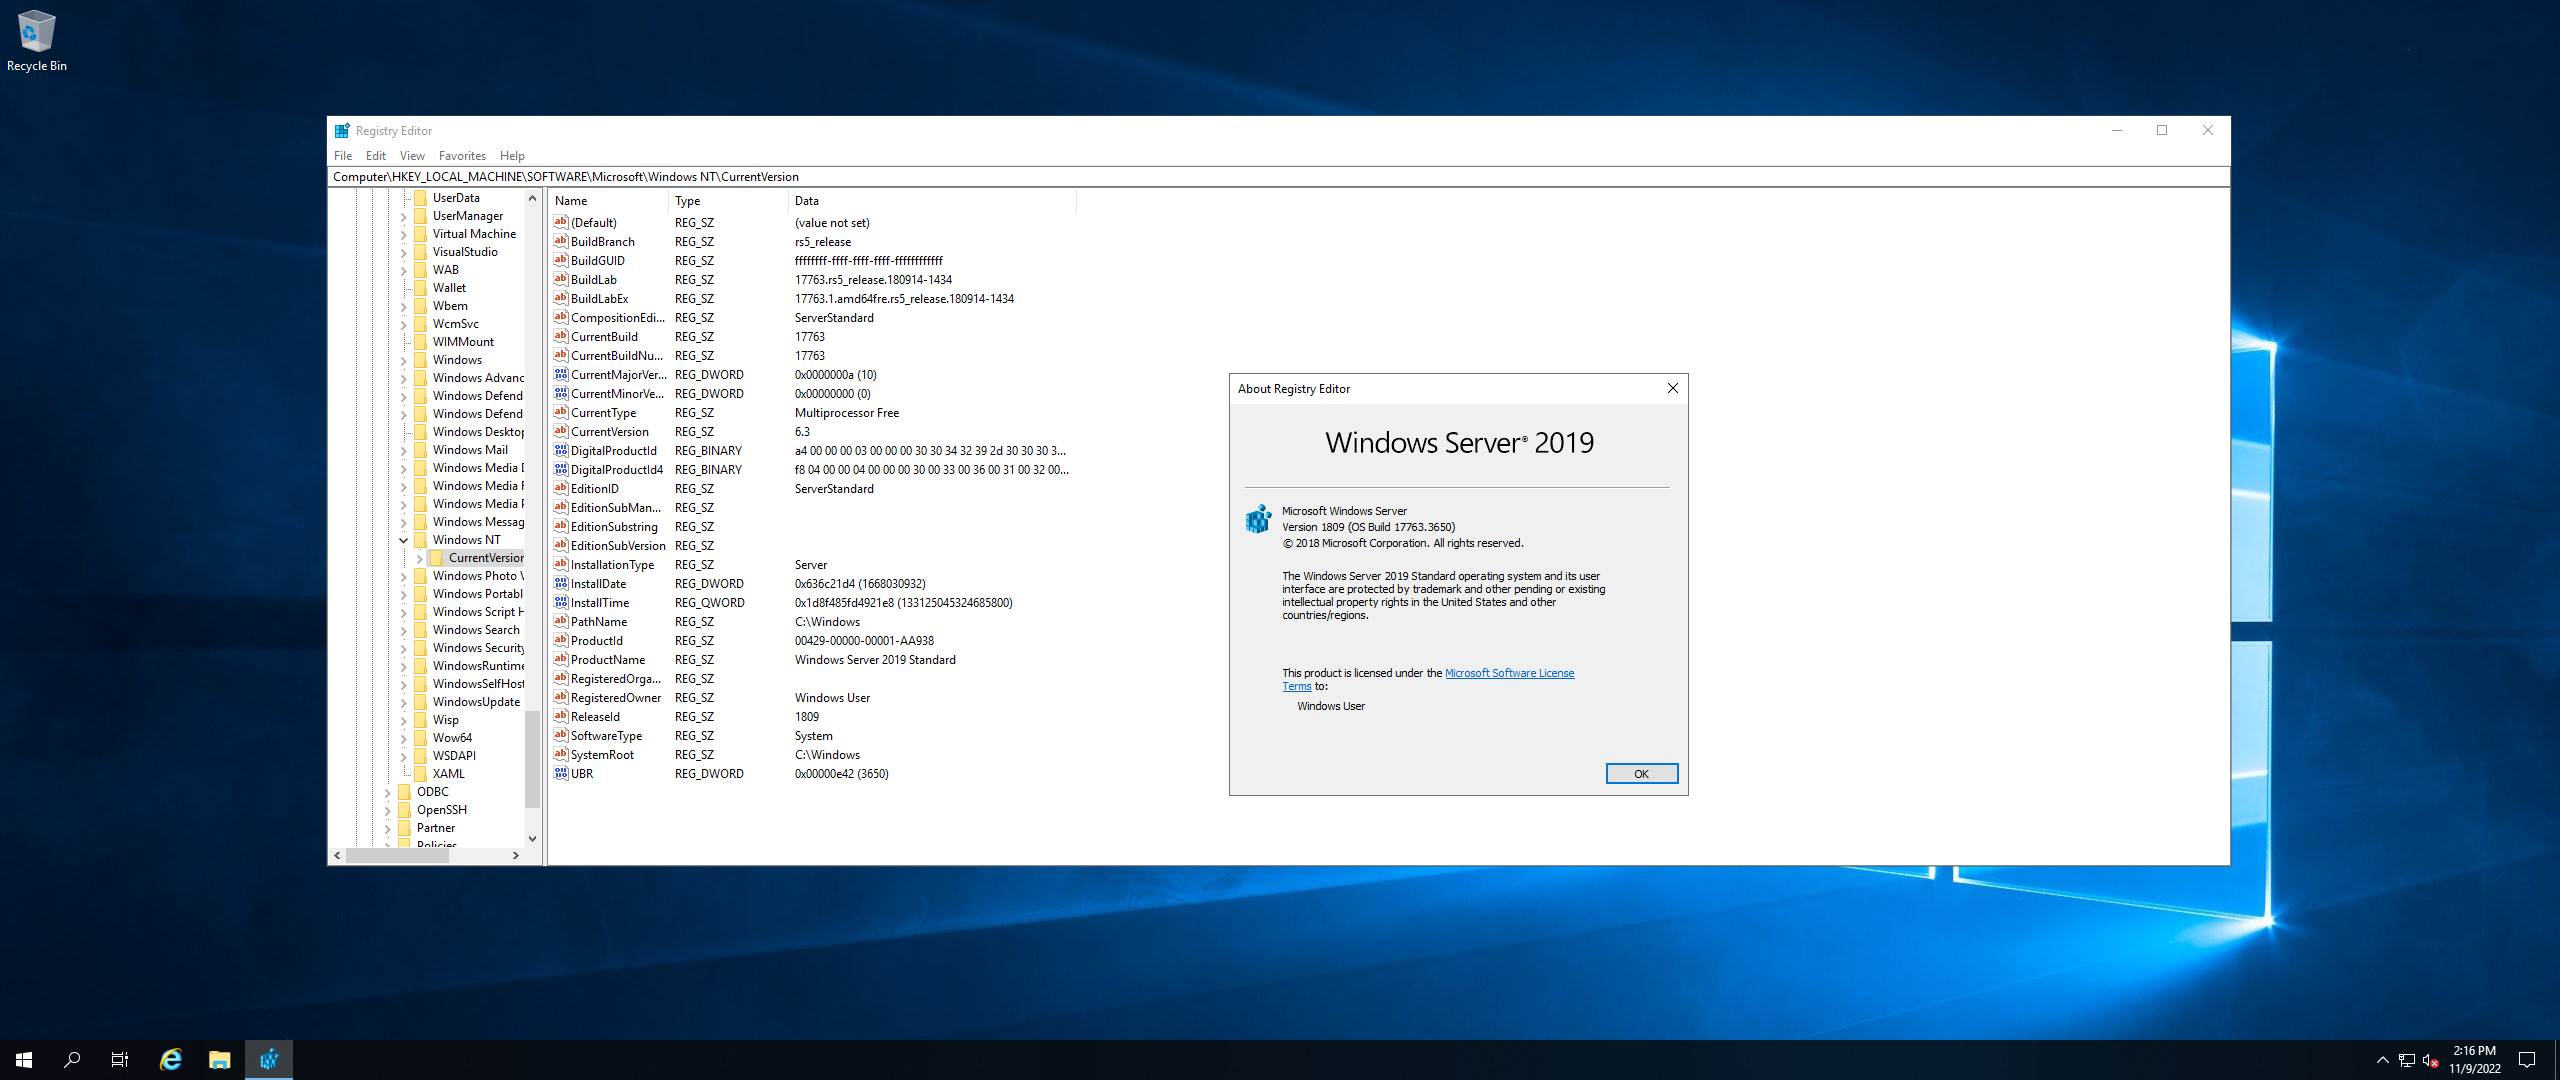Click the registry path address bar

(1278, 177)
